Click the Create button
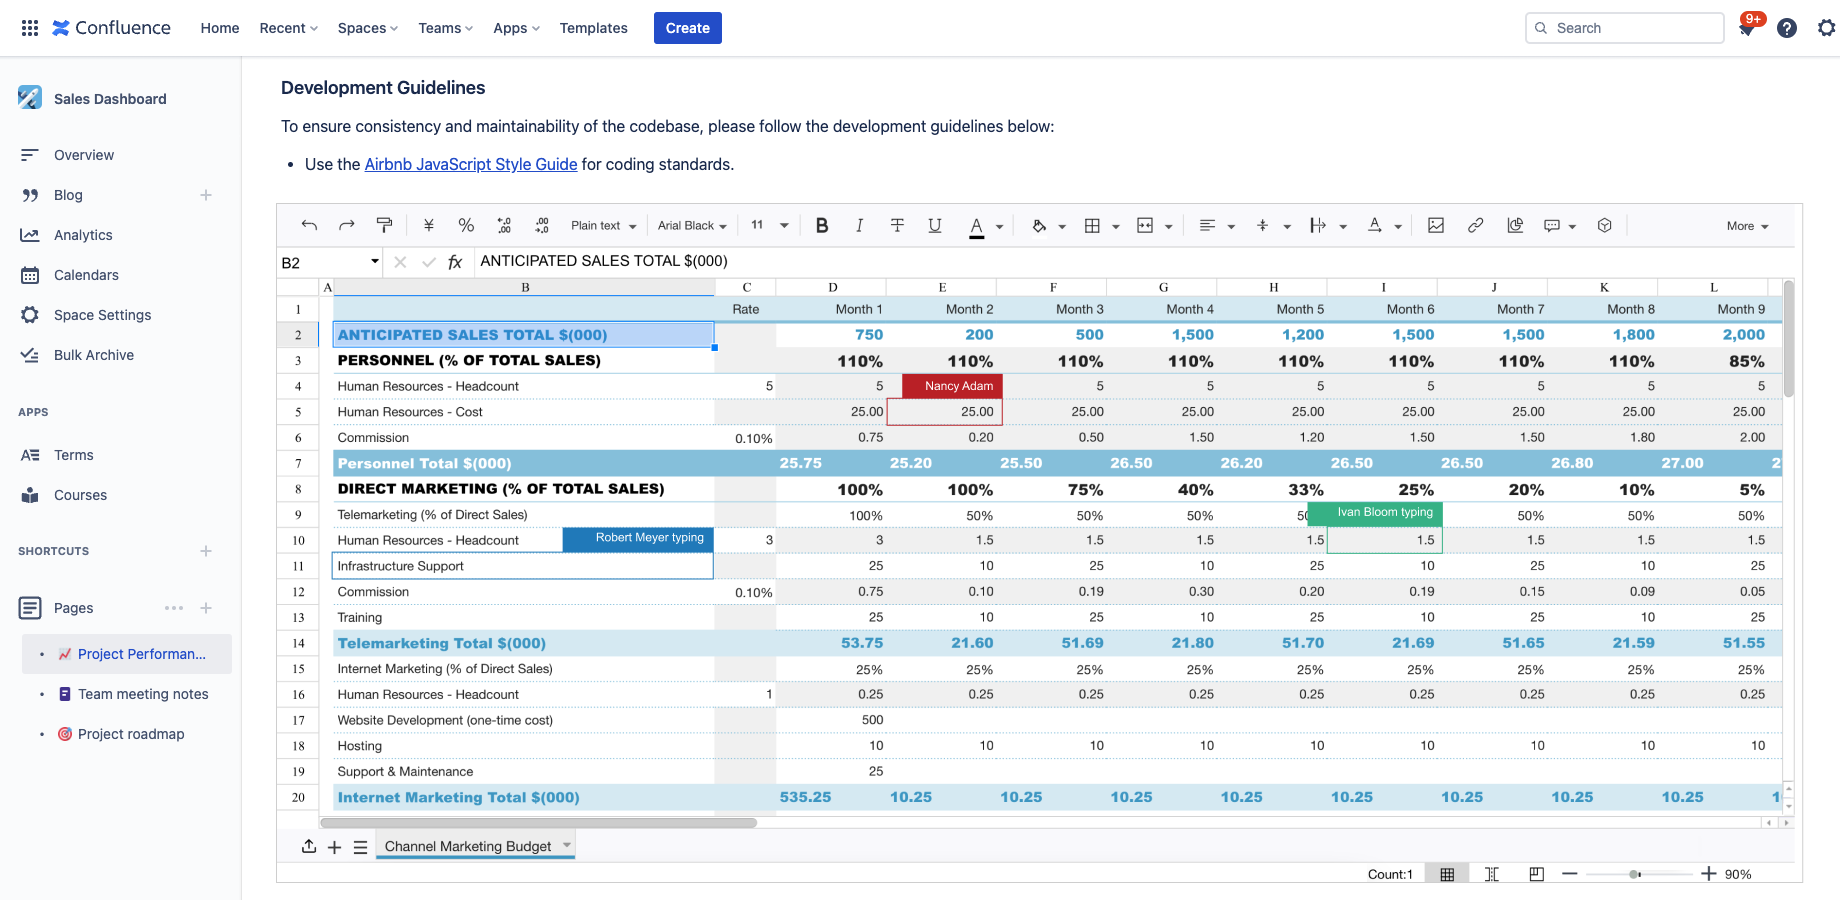 (x=687, y=28)
